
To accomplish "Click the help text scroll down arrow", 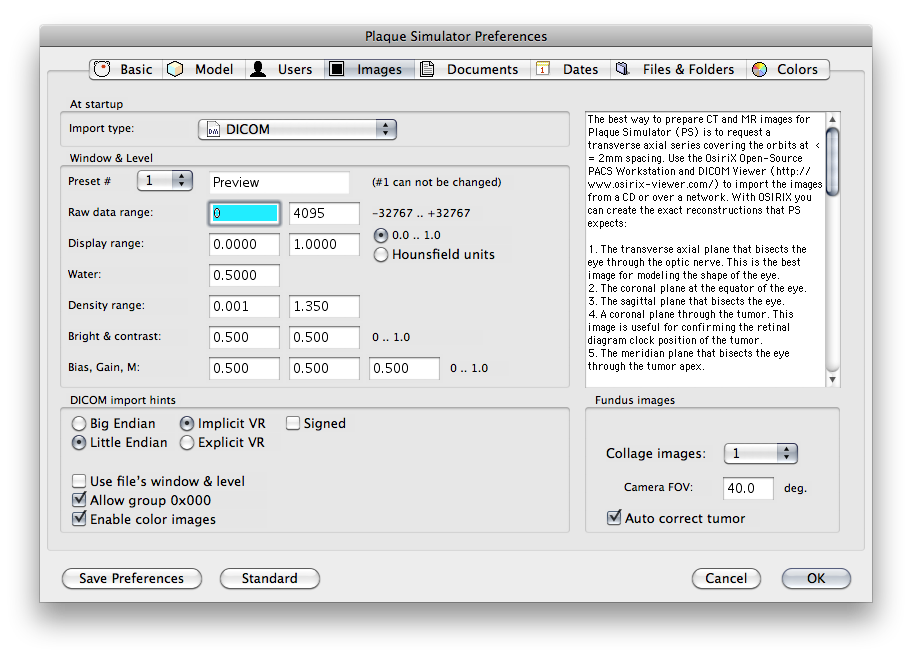I will click(833, 380).
